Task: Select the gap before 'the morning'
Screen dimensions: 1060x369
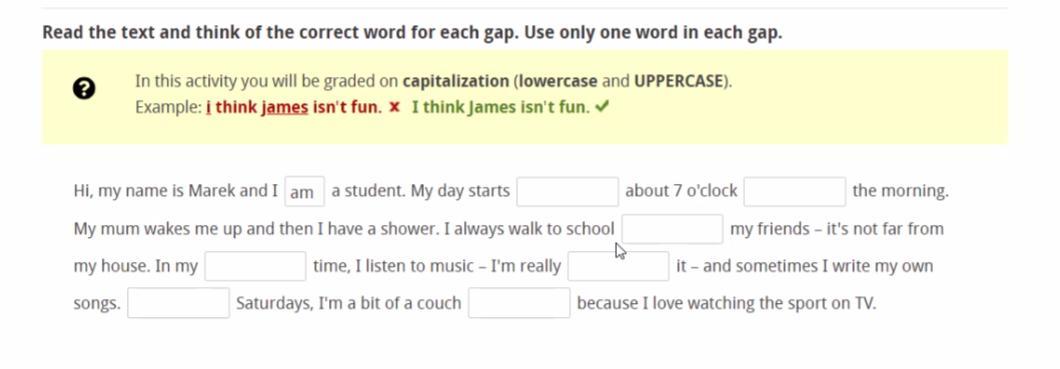Action: click(794, 191)
